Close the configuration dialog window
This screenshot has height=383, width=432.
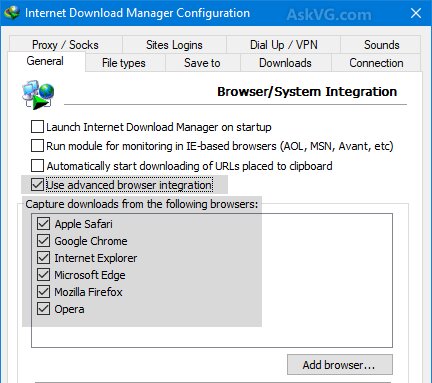pos(416,13)
